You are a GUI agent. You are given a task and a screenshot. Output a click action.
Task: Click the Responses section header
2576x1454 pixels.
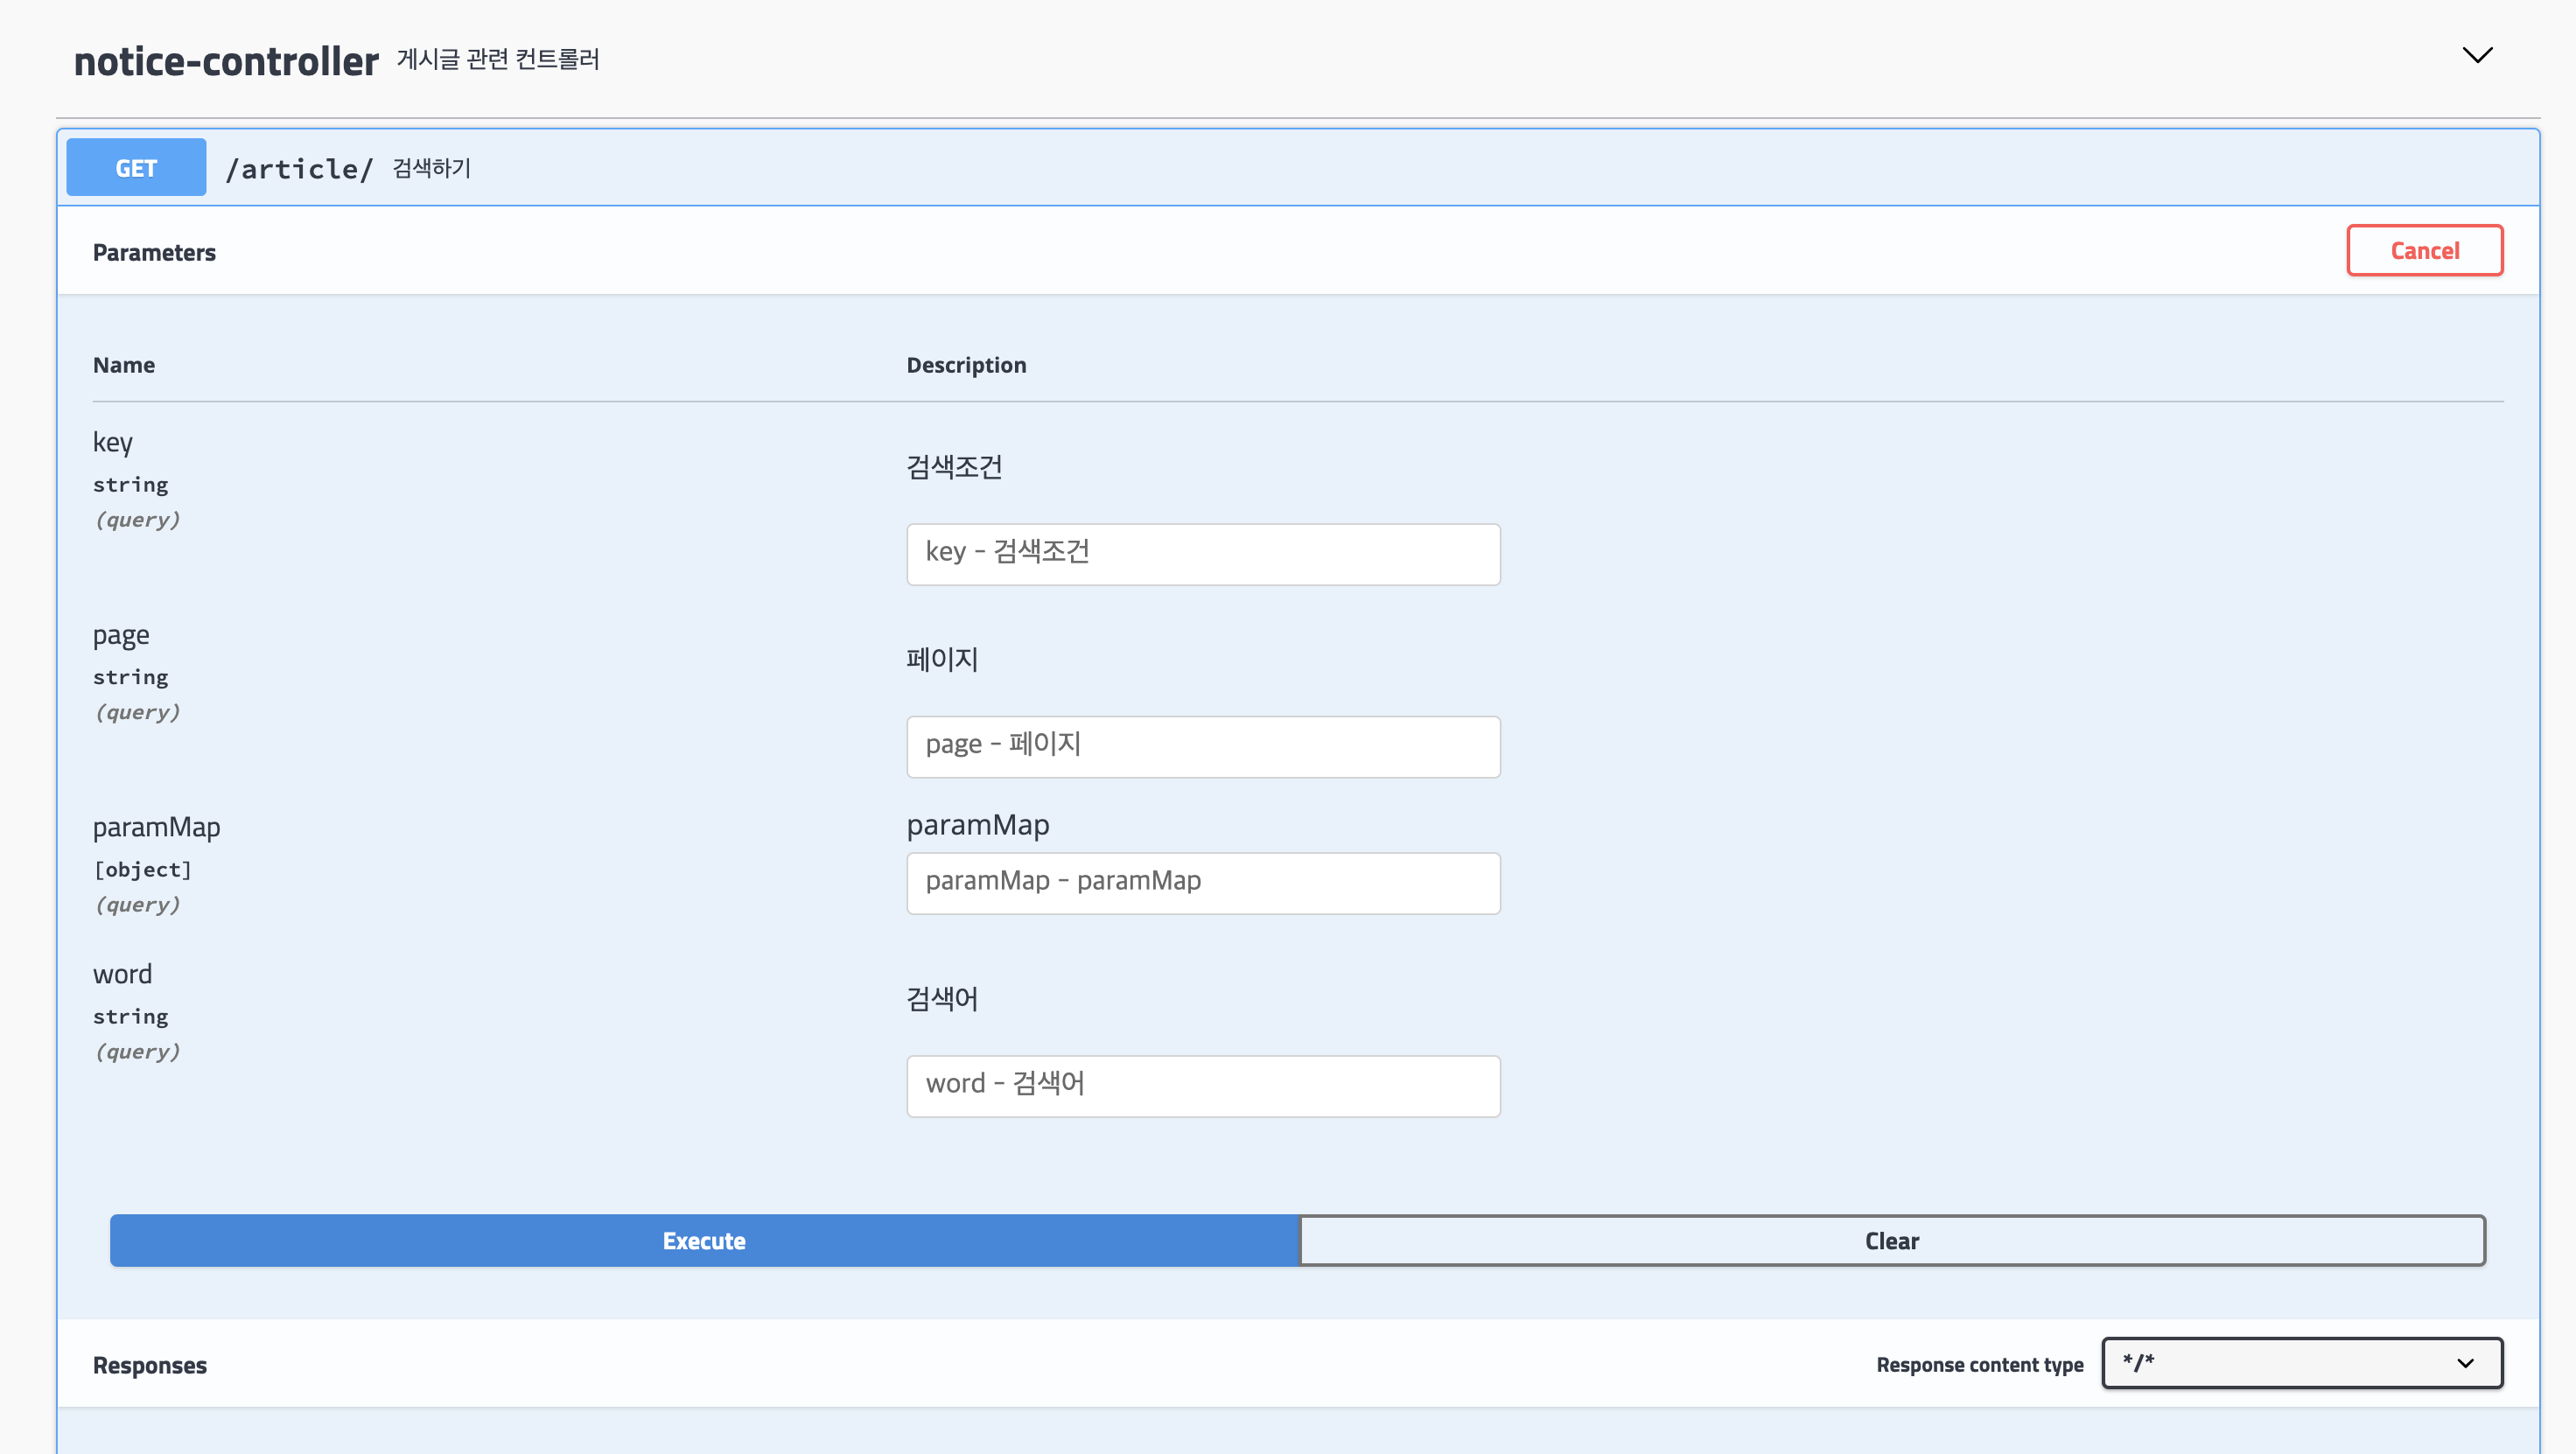pyautogui.click(x=150, y=1365)
